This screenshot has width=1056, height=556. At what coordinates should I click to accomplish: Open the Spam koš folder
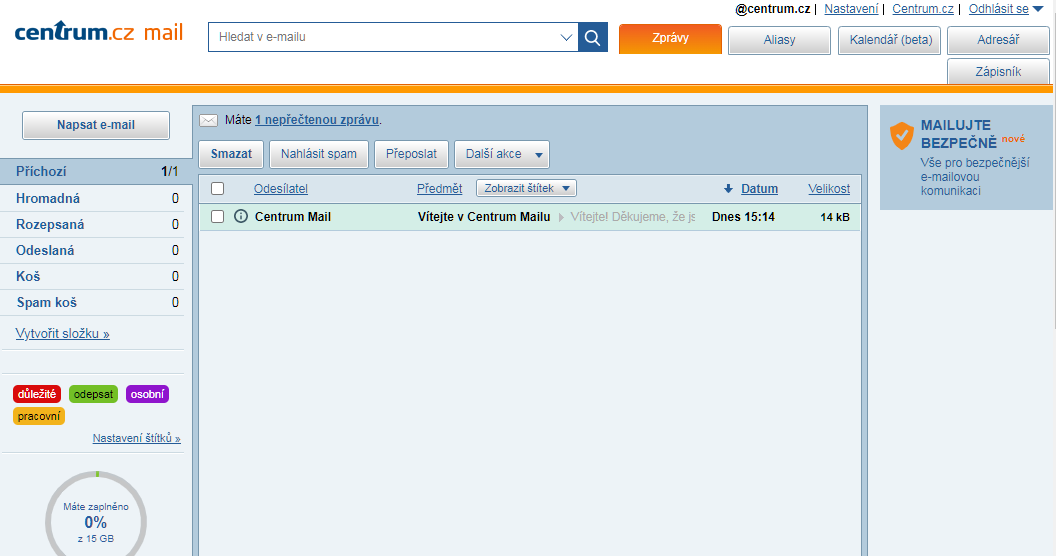pyautogui.click(x=47, y=303)
